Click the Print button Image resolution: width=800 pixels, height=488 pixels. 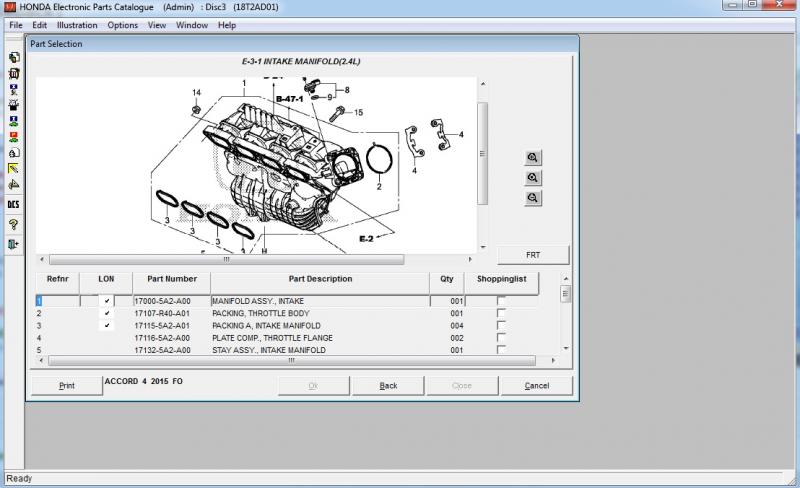pos(66,385)
